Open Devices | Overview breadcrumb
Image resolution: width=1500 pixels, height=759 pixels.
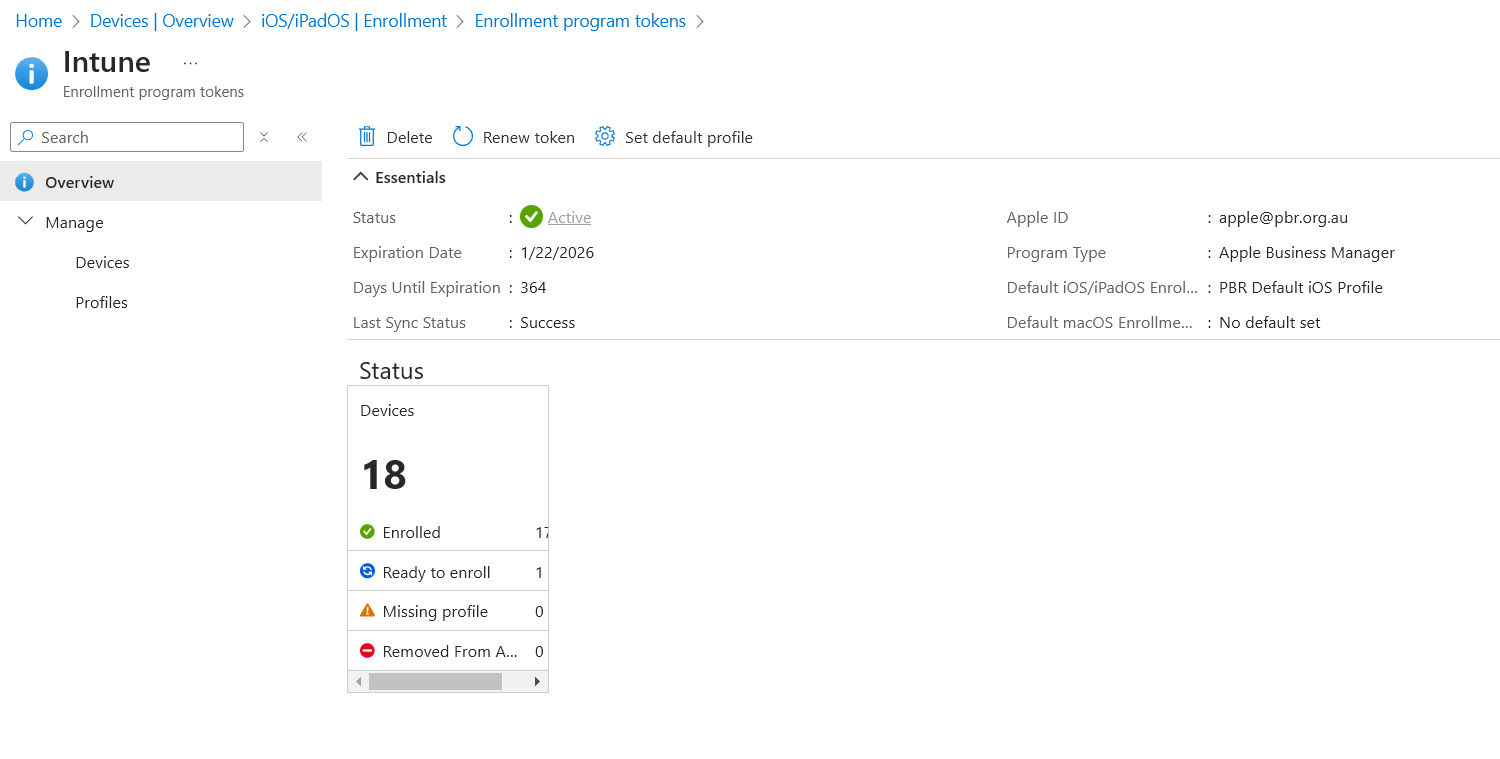pos(162,21)
